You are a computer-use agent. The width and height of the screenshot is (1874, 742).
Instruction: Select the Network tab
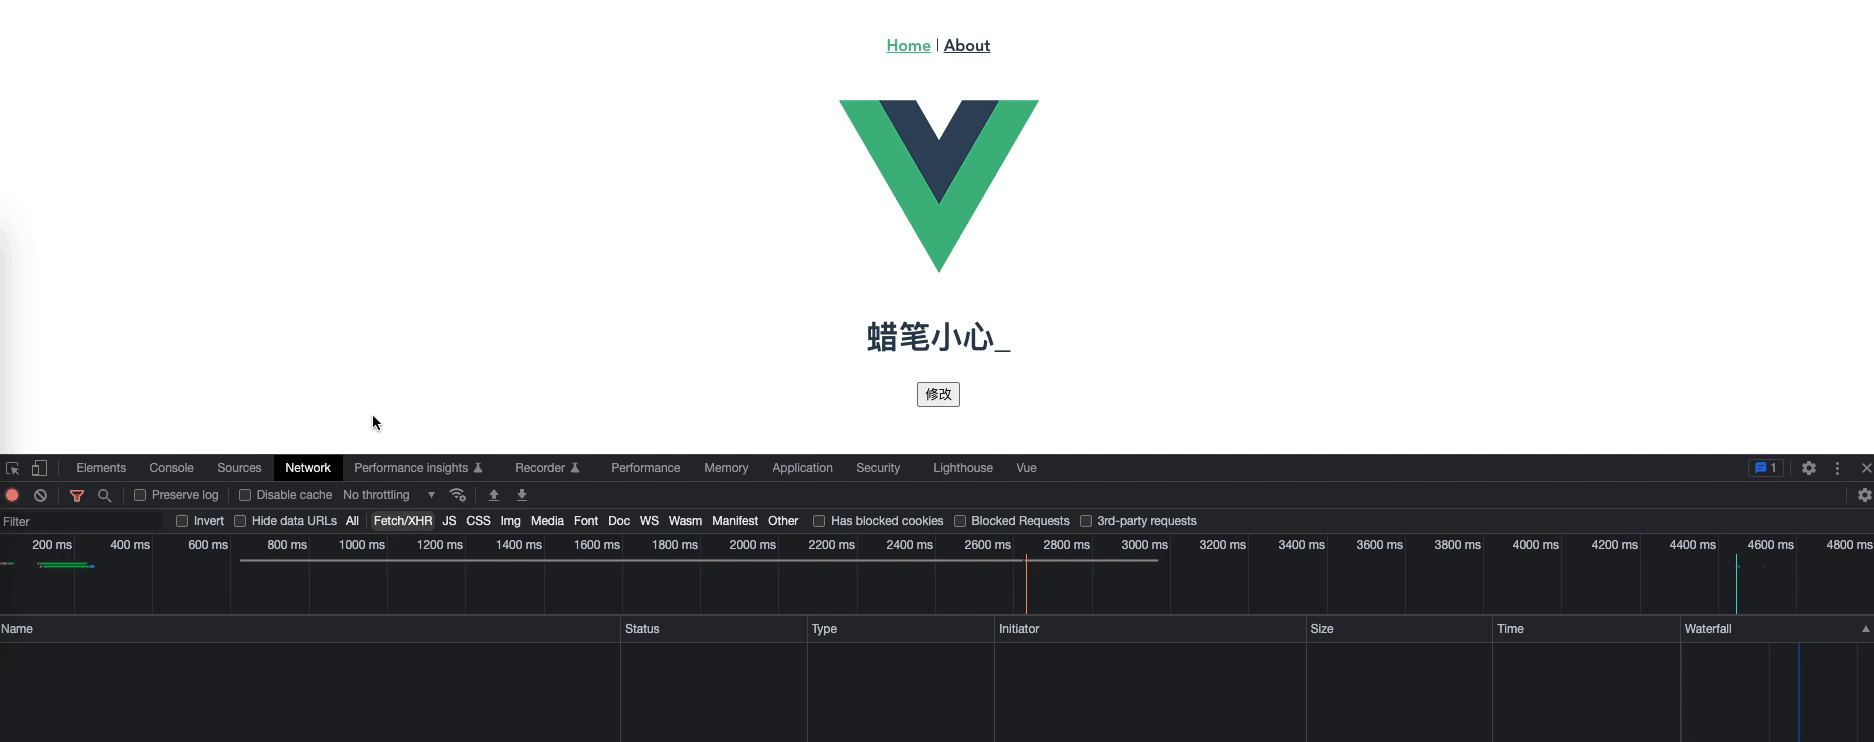(x=308, y=468)
